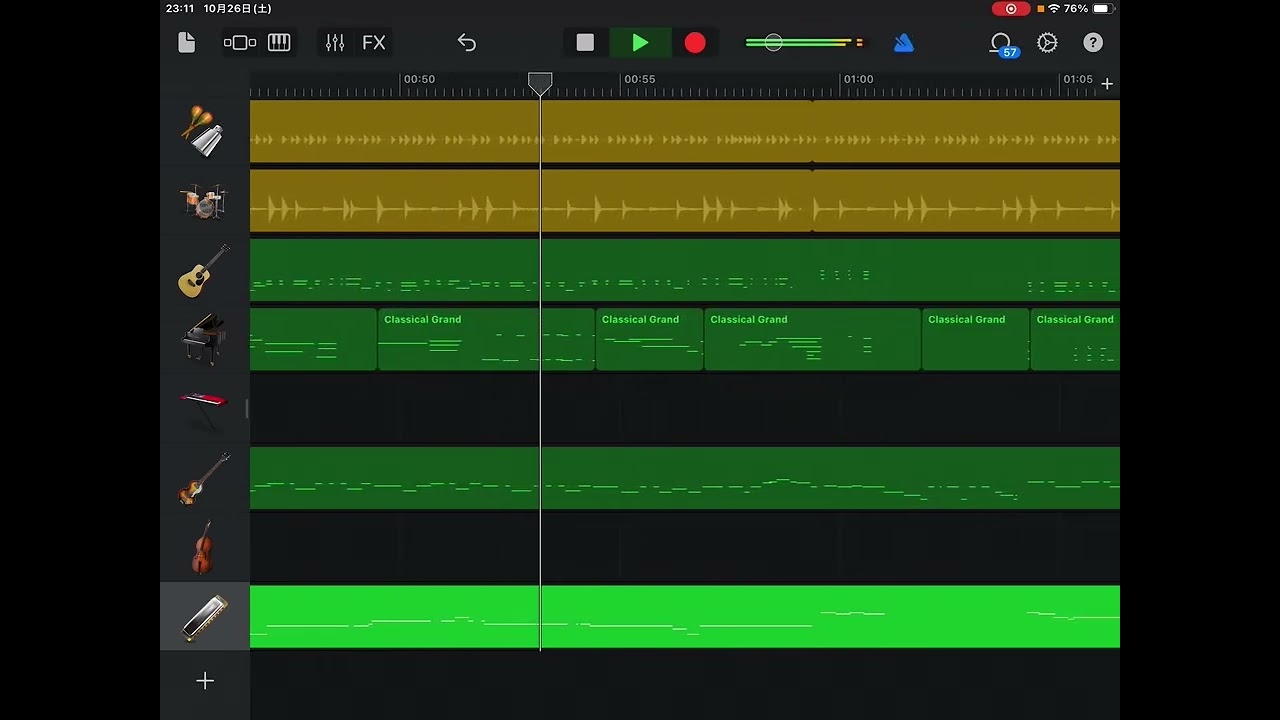
Task: Open the help question mark
Action: (x=1093, y=43)
